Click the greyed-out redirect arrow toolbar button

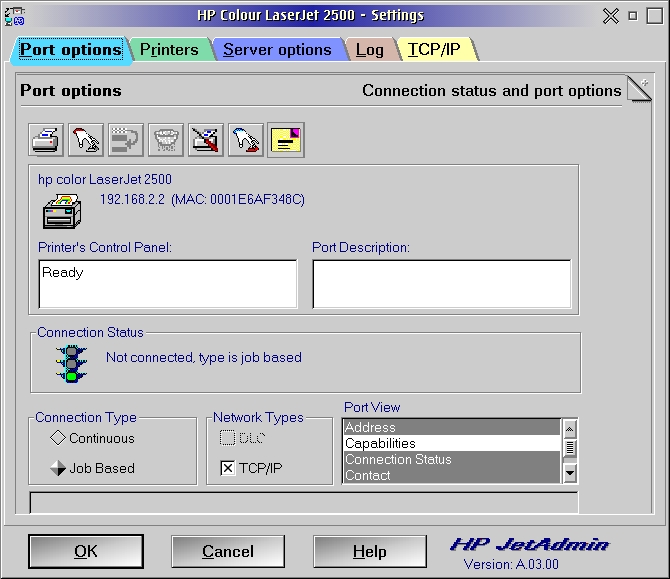click(x=126, y=140)
